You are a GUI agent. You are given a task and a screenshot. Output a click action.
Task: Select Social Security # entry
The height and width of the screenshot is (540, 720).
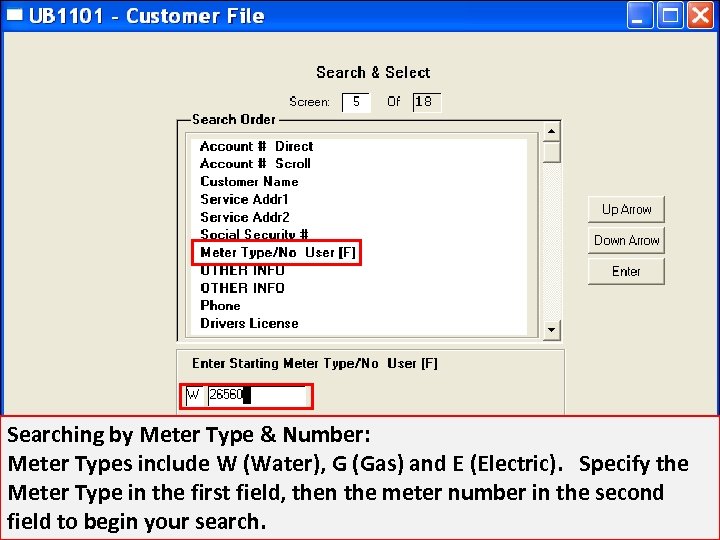click(x=254, y=234)
